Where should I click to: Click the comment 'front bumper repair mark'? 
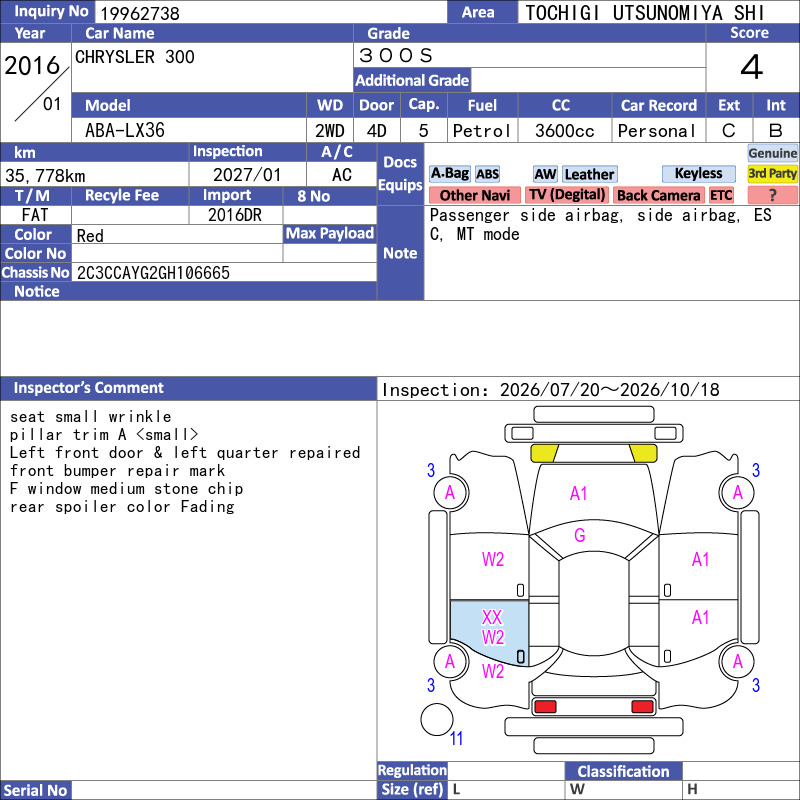pyautogui.click(x=117, y=470)
